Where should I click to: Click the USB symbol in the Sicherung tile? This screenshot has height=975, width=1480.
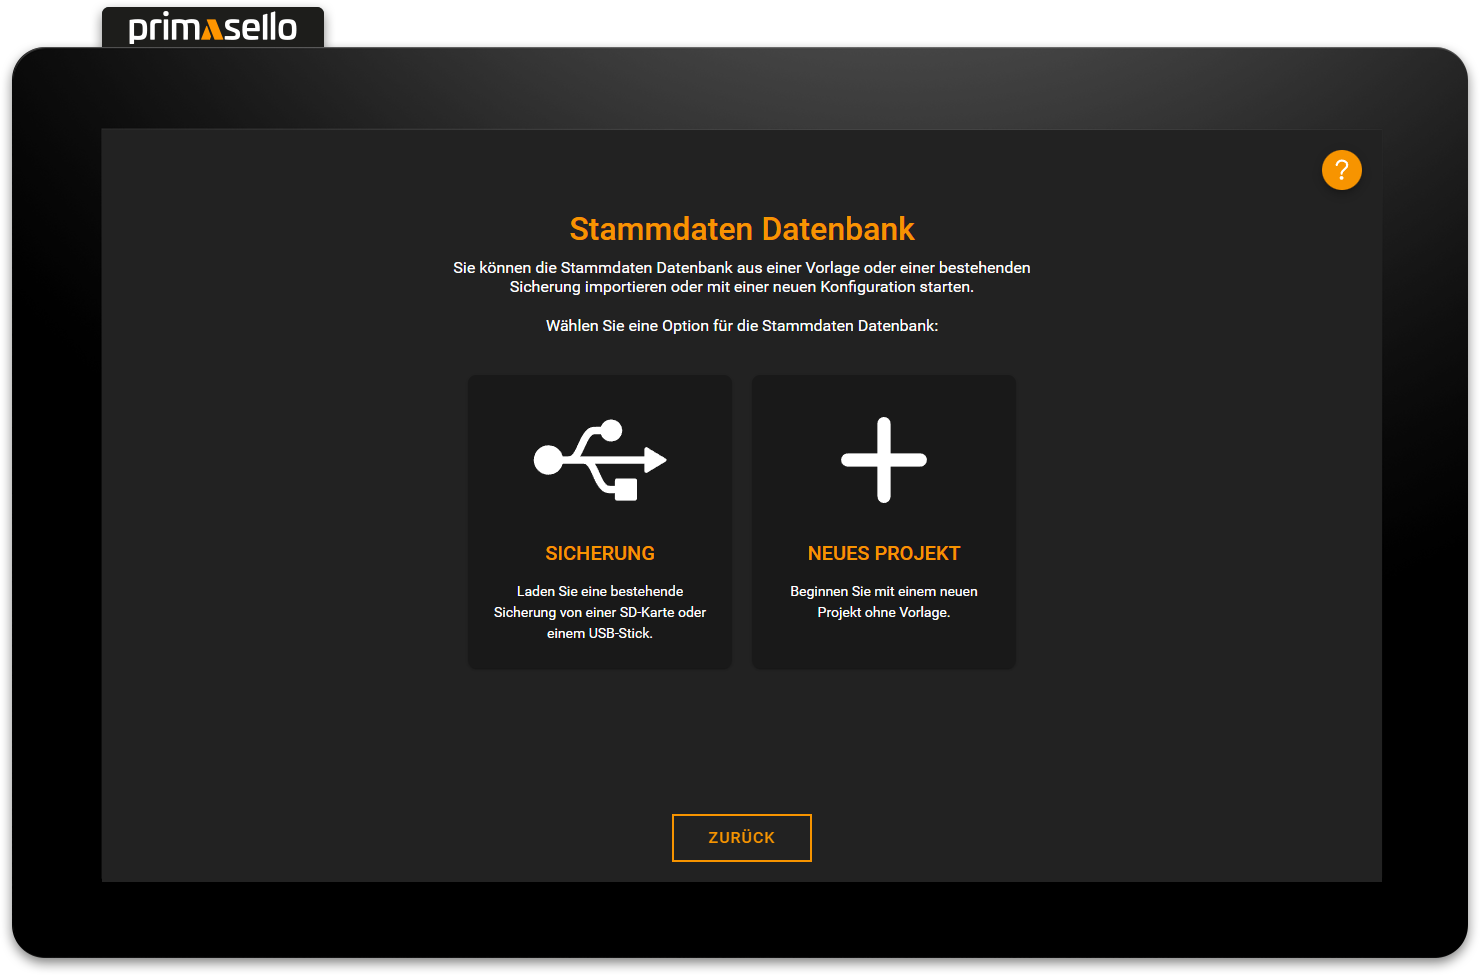599,460
